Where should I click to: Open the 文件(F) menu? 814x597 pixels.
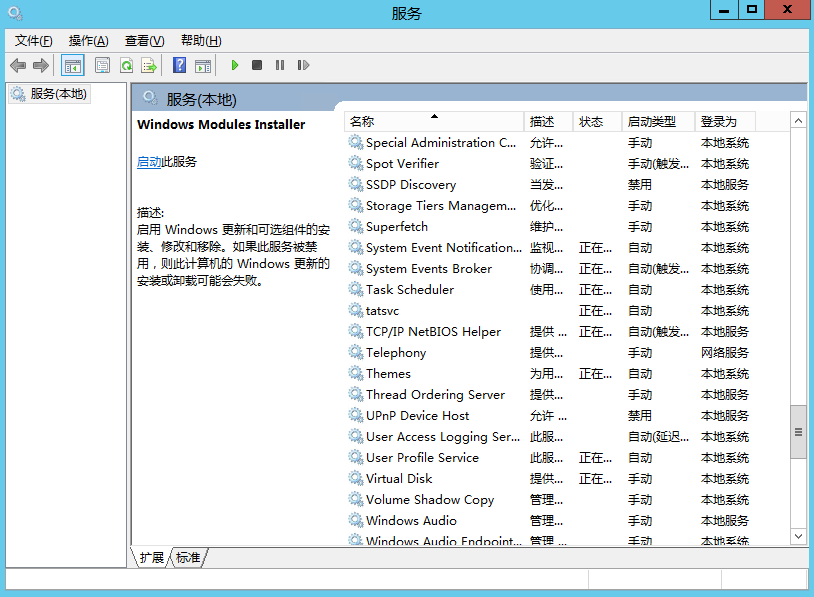pyautogui.click(x=34, y=40)
